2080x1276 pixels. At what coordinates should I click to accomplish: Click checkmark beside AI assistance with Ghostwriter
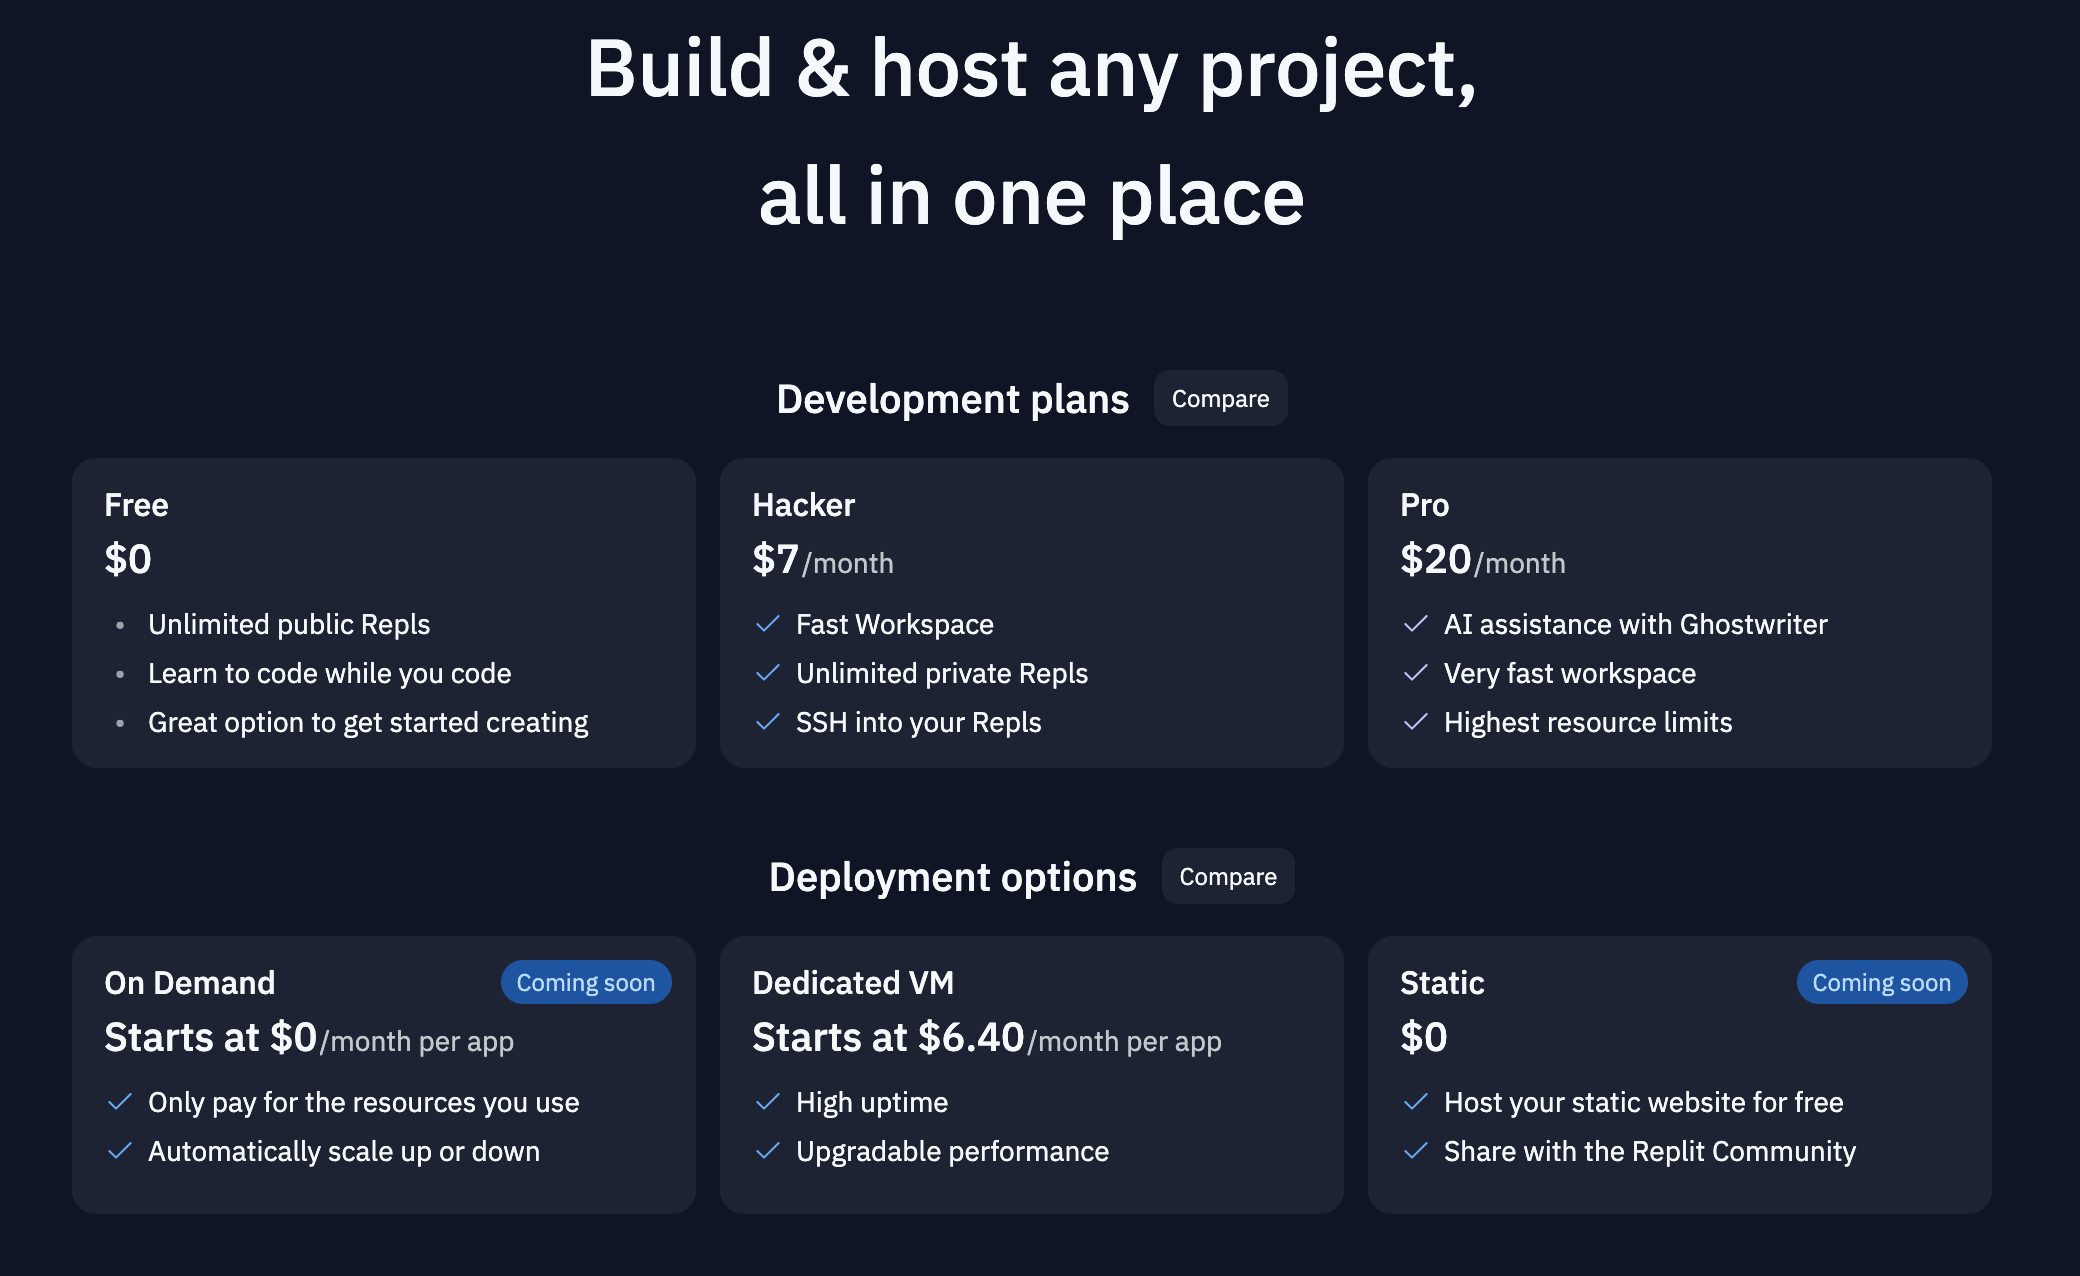pyautogui.click(x=1415, y=624)
